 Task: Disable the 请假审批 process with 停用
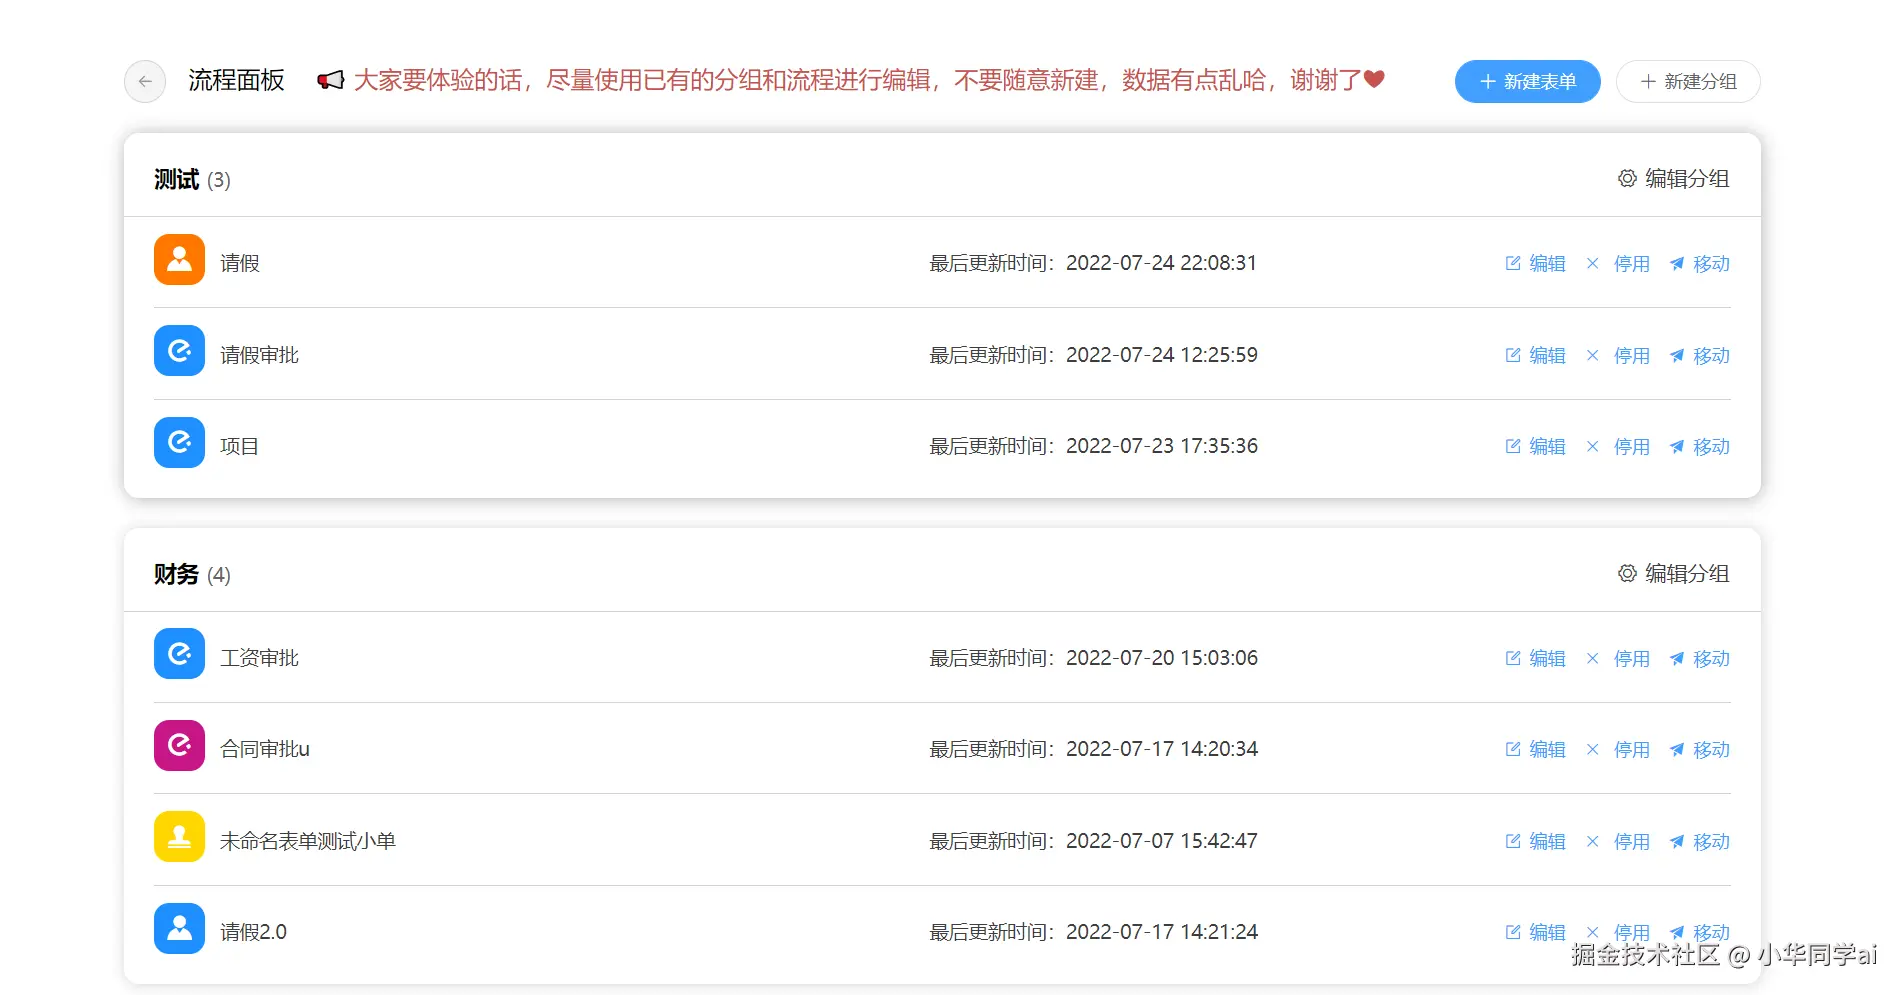(x=1619, y=356)
